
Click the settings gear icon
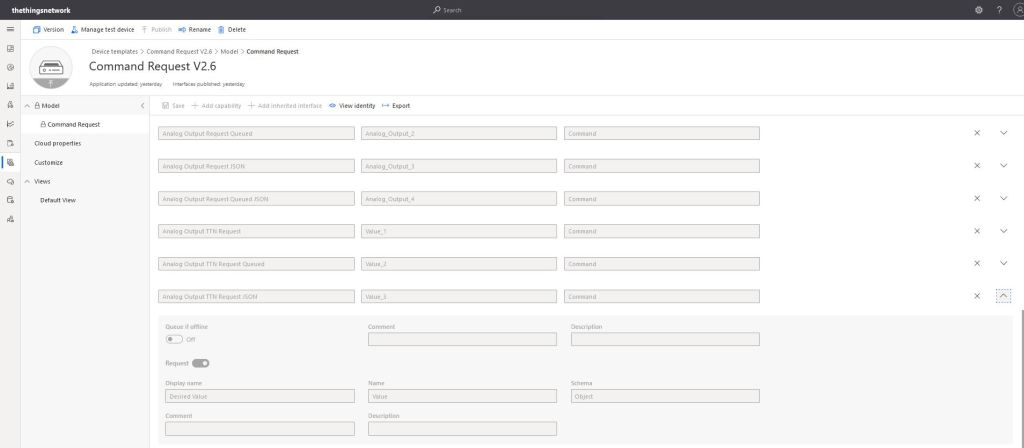(x=978, y=9)
